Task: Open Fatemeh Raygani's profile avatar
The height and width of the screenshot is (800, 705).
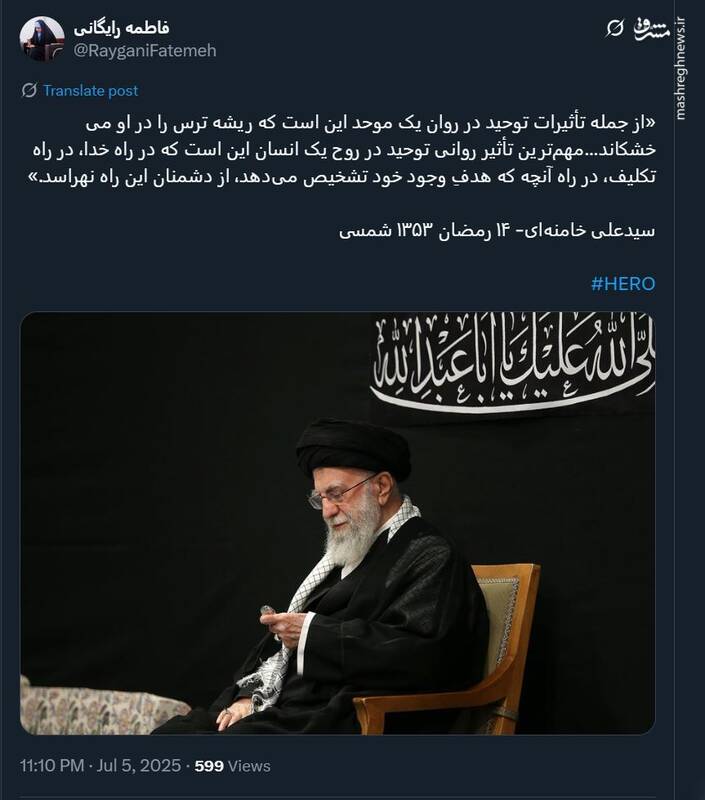Action: click(42, 39)
